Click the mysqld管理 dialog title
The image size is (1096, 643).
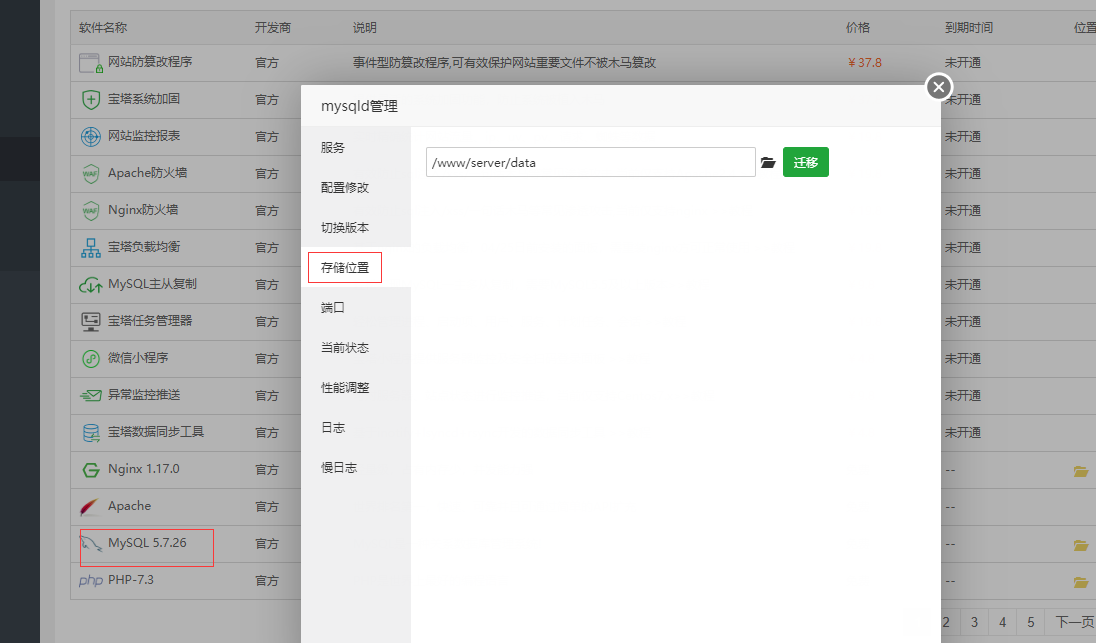(x=359, y=106)
